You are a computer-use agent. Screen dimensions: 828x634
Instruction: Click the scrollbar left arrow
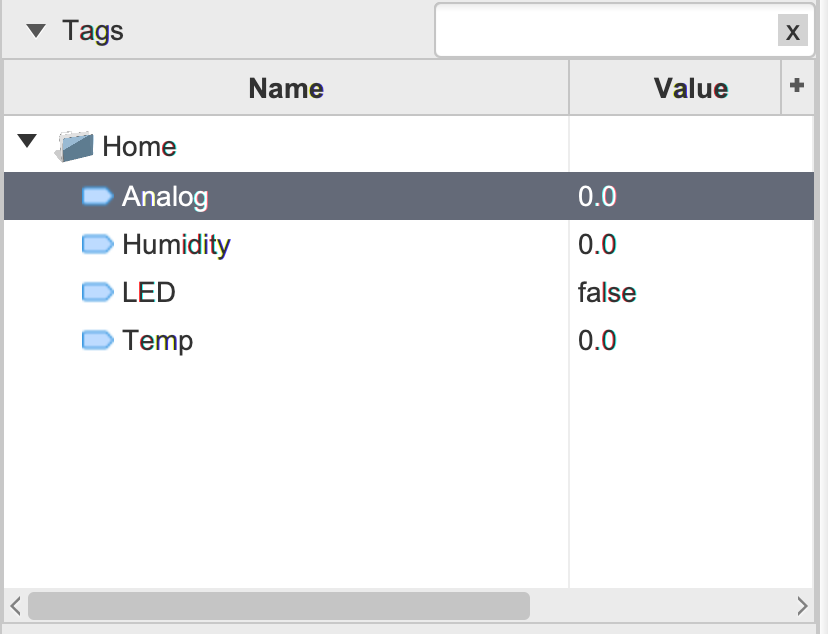coord(15,605)
